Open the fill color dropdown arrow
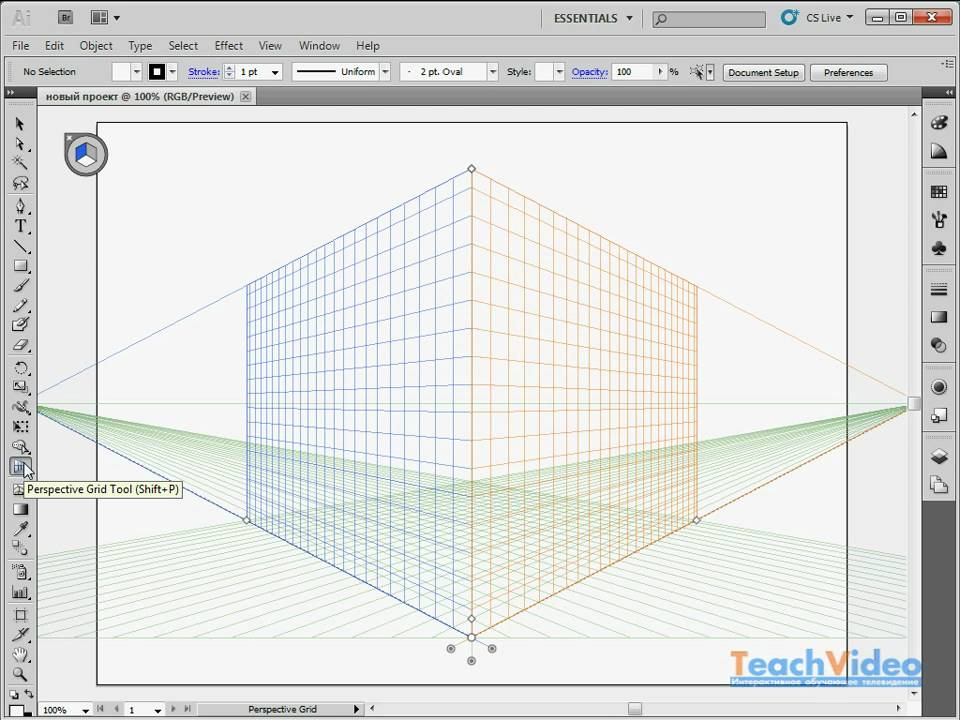This screenshot has width=960, height=720. [137, 72]
